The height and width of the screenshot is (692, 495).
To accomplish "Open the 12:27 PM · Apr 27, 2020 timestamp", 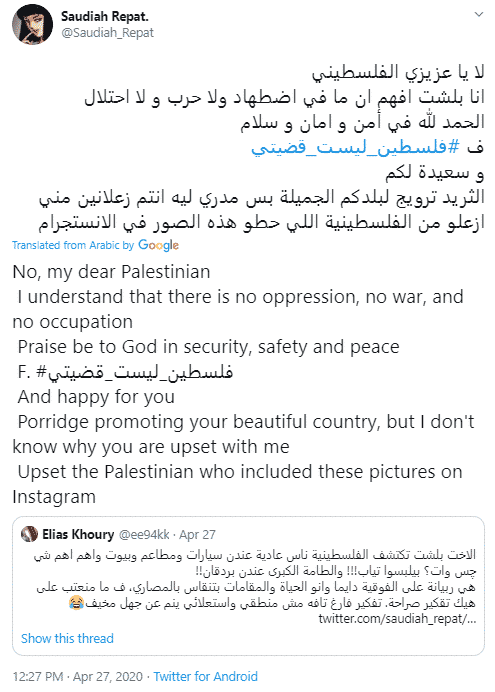I will click(x=78, y=677).
